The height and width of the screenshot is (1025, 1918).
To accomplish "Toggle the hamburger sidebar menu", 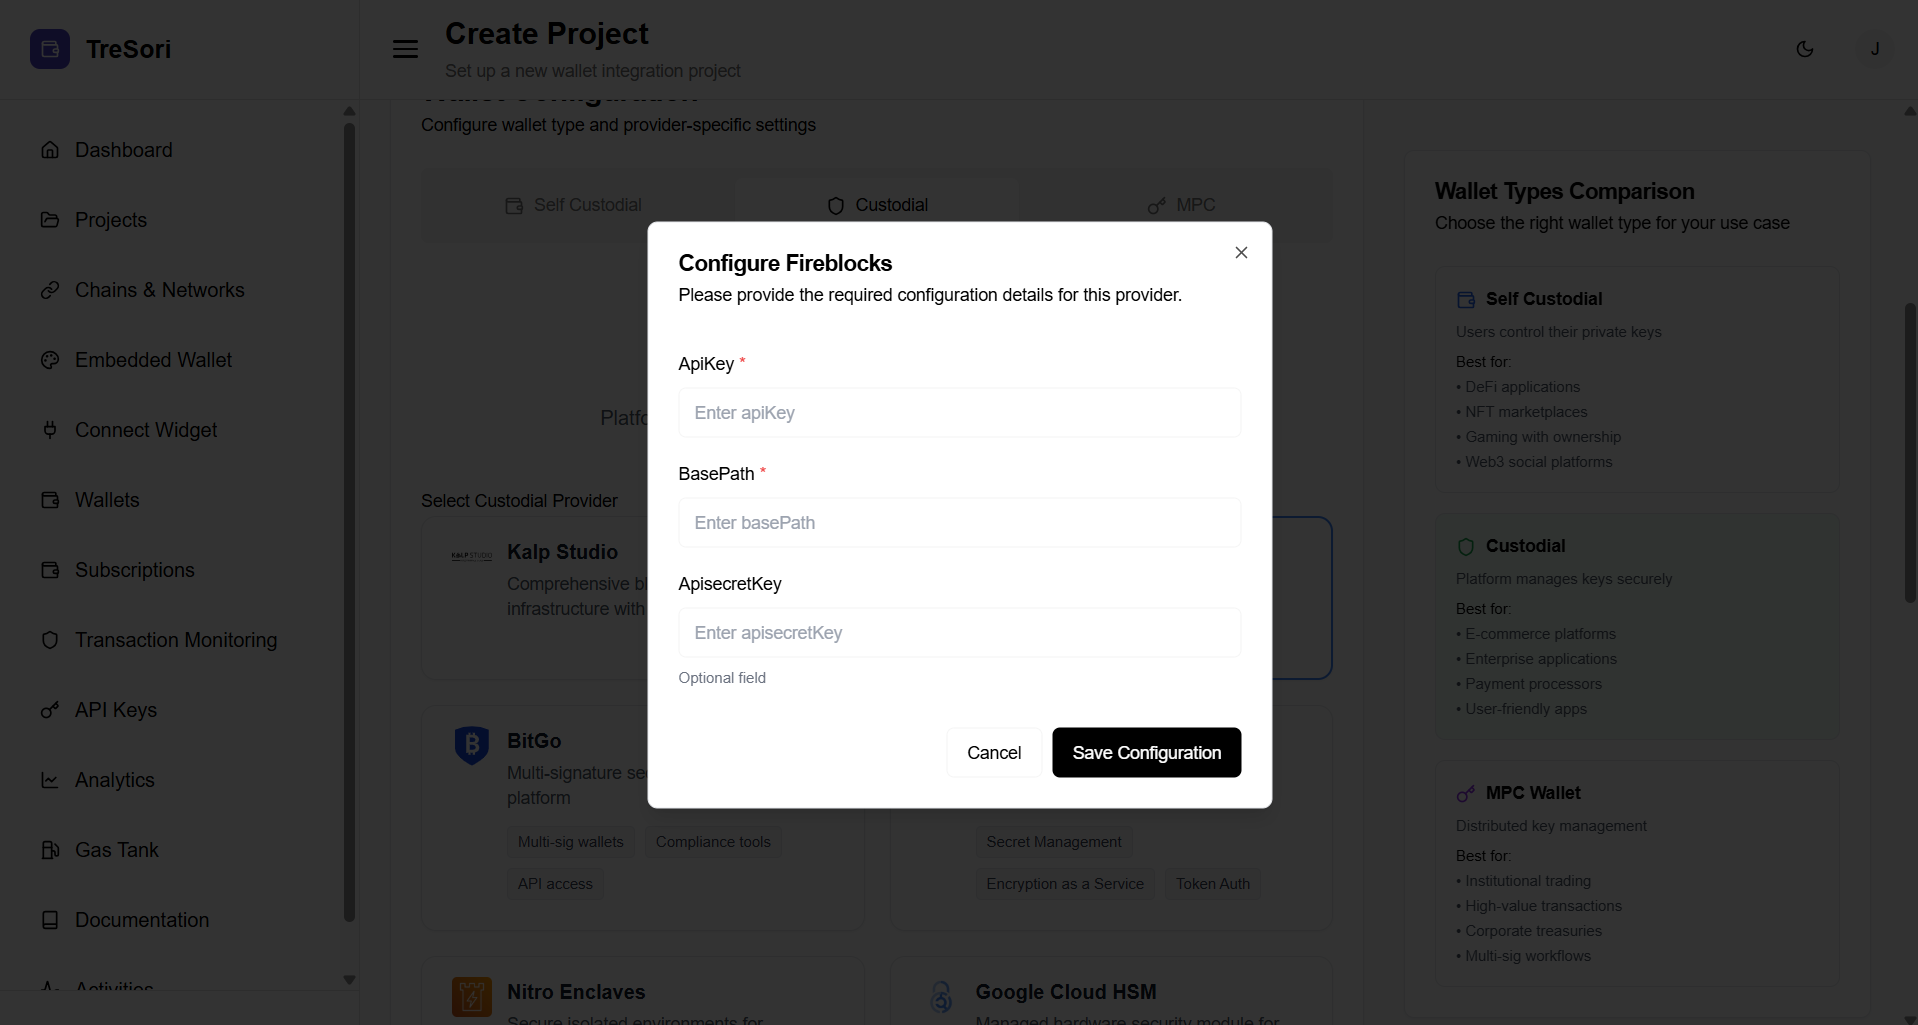I will pyautogui.click(x=405, y=49).
